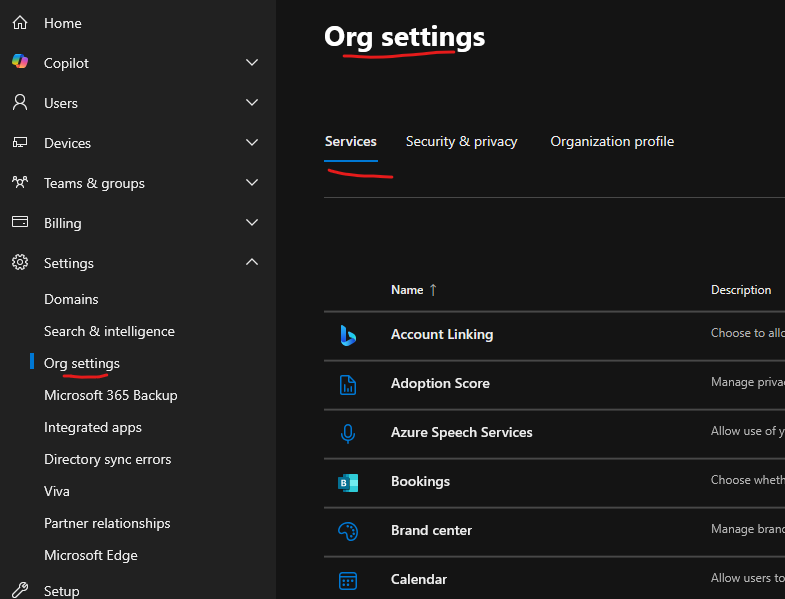Viewport: 785px width, 599px height.
Task: Open the Brand center service
Action: [431, 530]
